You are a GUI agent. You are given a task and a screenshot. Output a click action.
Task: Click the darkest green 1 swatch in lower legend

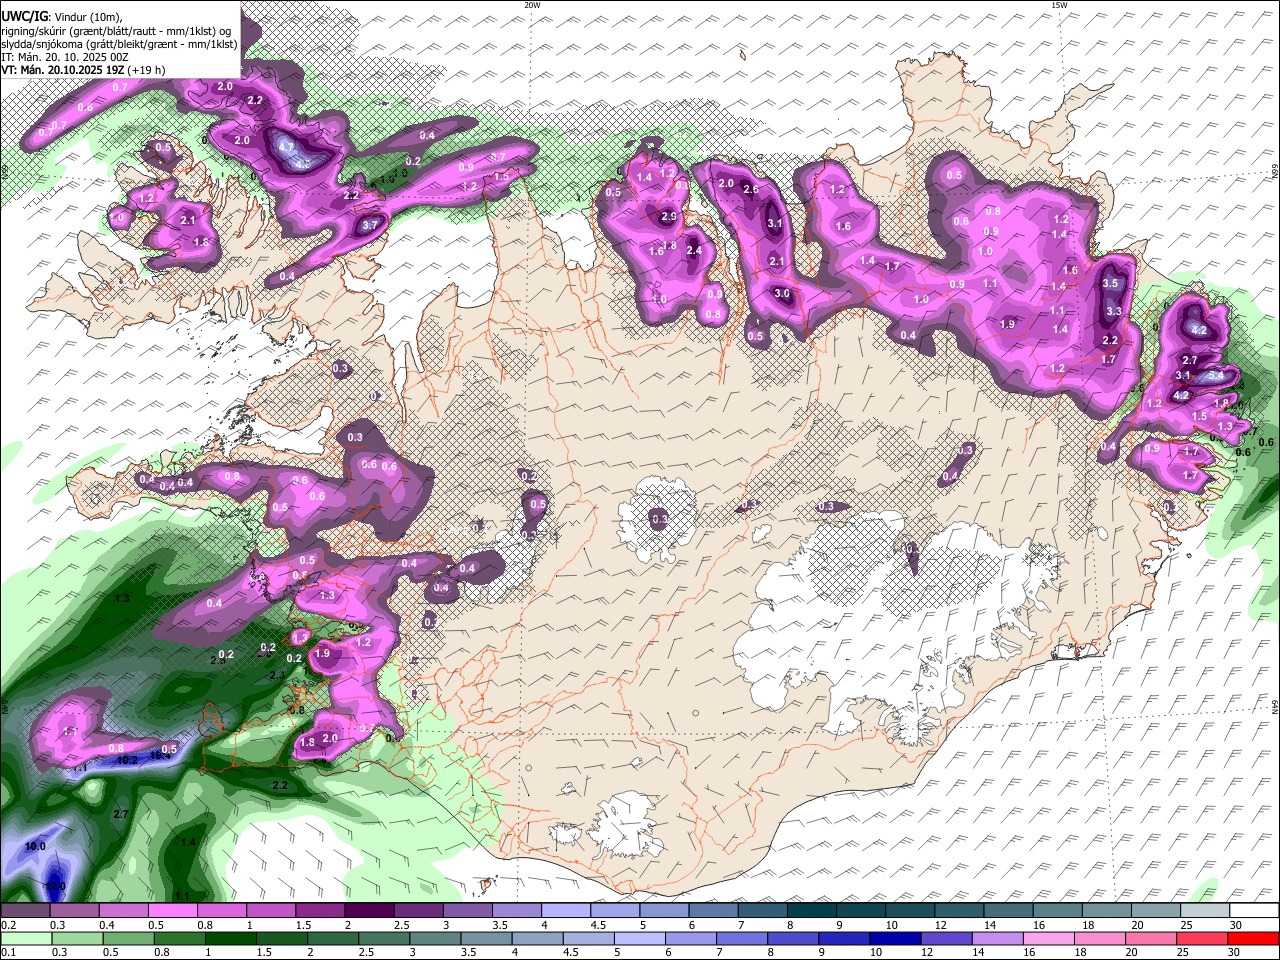231,939
